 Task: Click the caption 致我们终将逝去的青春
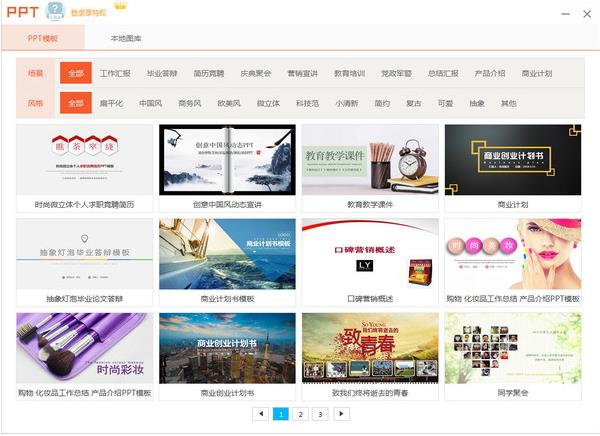point(370,393)
